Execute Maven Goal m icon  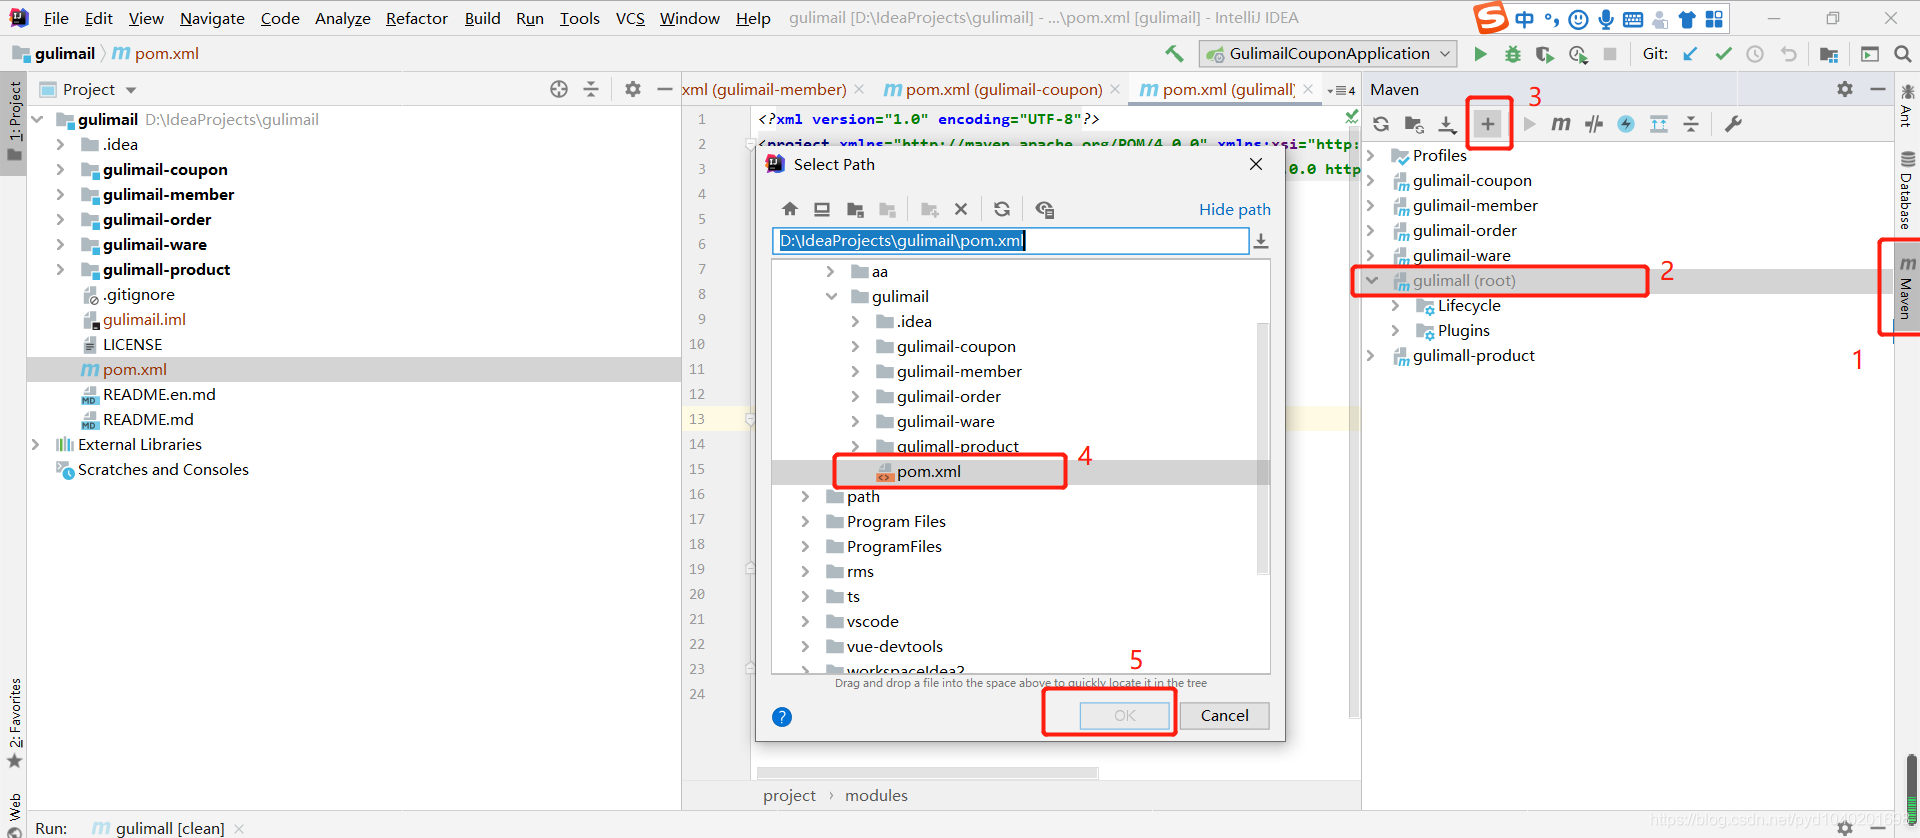click(x=1561, y=124)
